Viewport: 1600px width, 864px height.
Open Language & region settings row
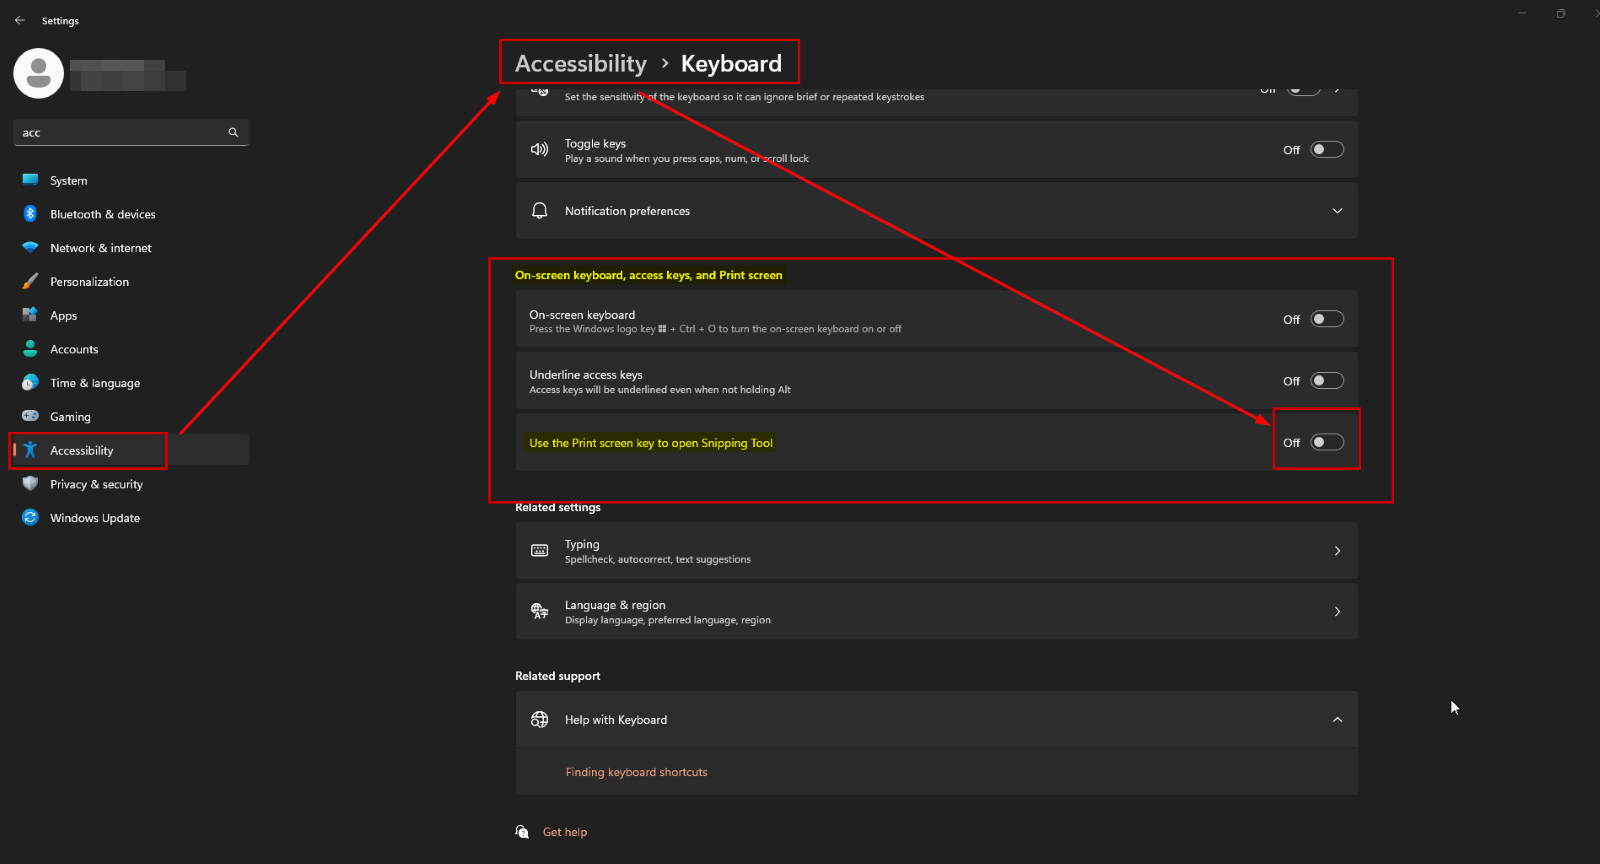936,611
